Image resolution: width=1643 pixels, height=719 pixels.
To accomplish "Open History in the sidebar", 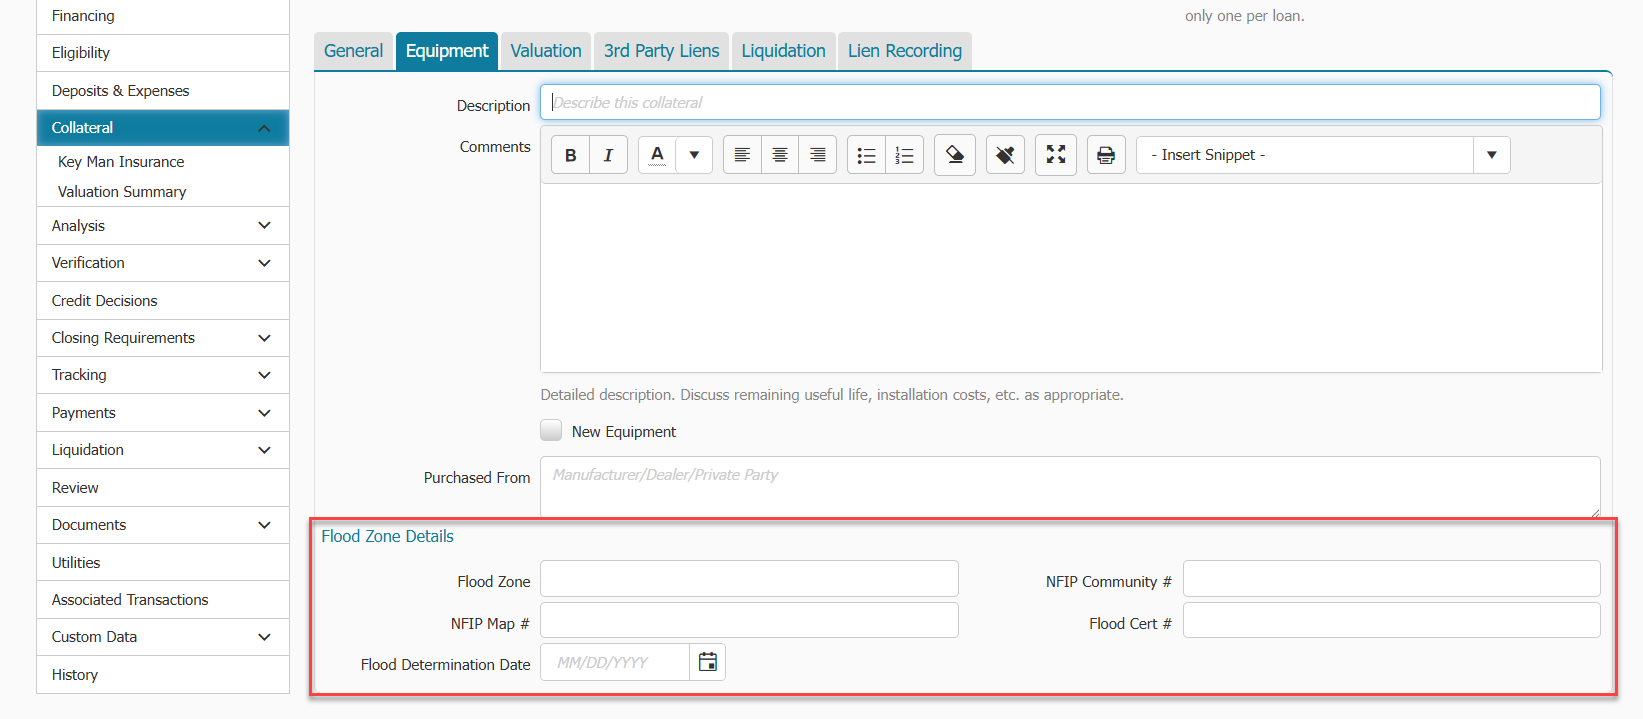I will (x=163, y=675).
